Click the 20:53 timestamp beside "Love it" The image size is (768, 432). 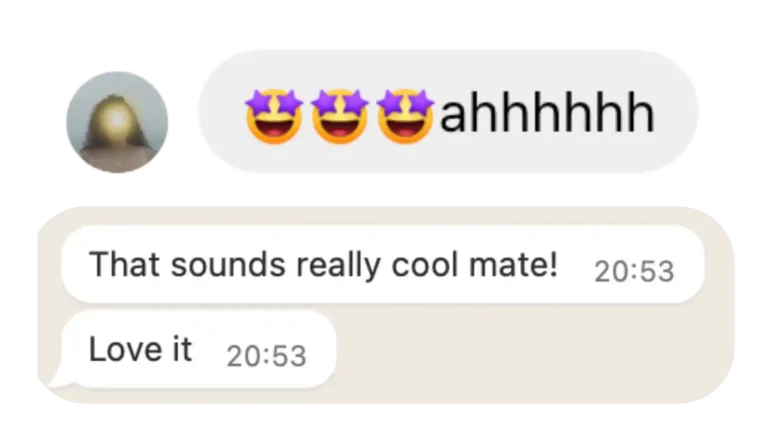pos(266,356)
